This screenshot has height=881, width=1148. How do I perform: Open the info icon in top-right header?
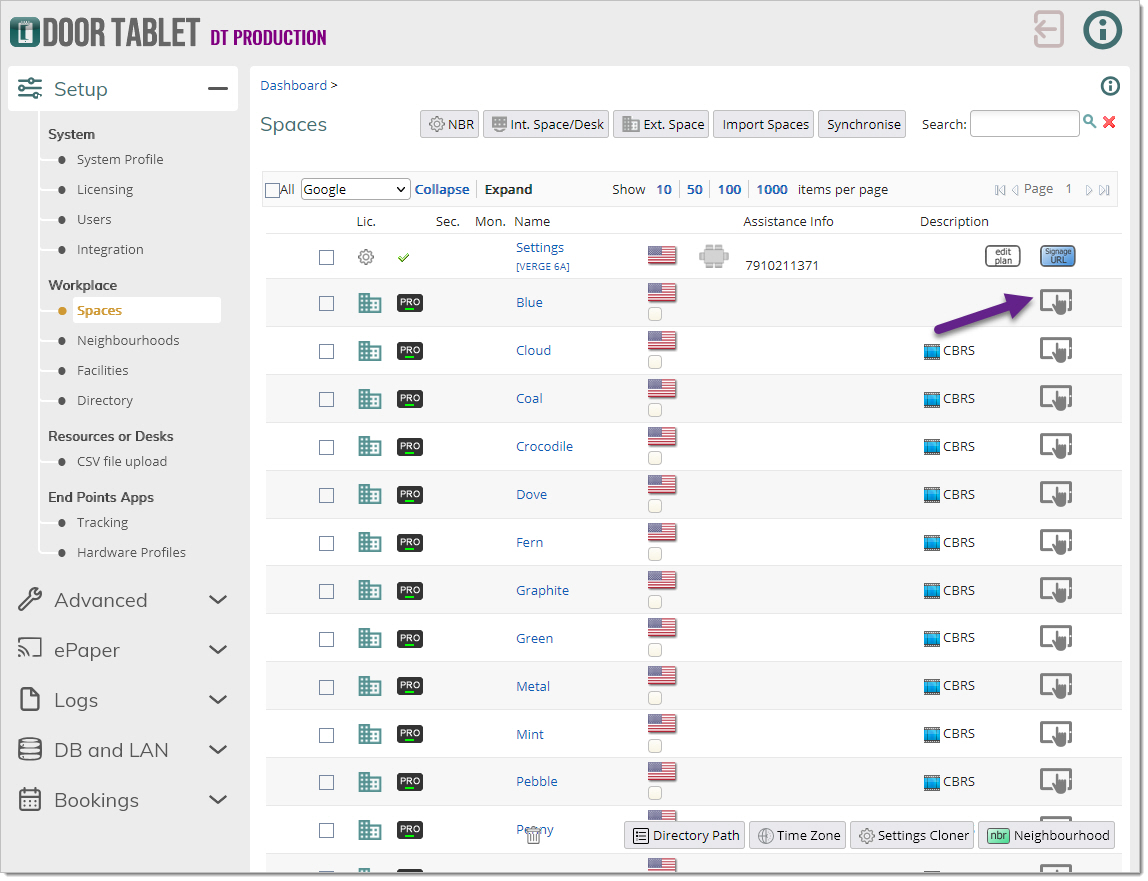click(1102, 29)
